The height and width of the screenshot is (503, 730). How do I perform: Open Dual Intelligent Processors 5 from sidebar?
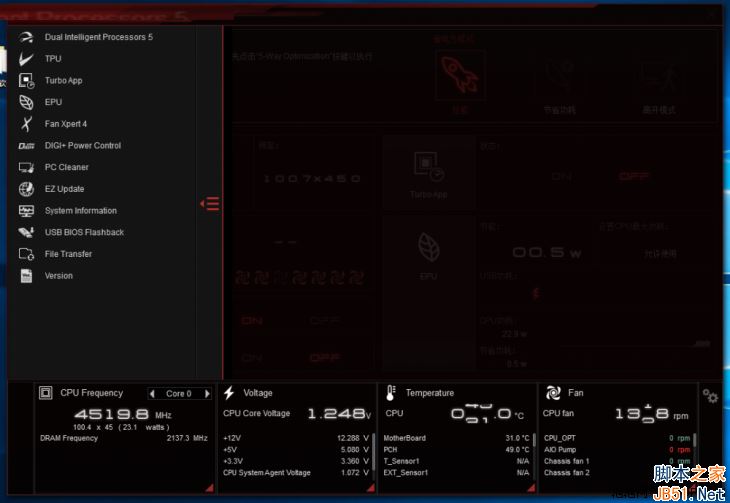click(99, 37)
